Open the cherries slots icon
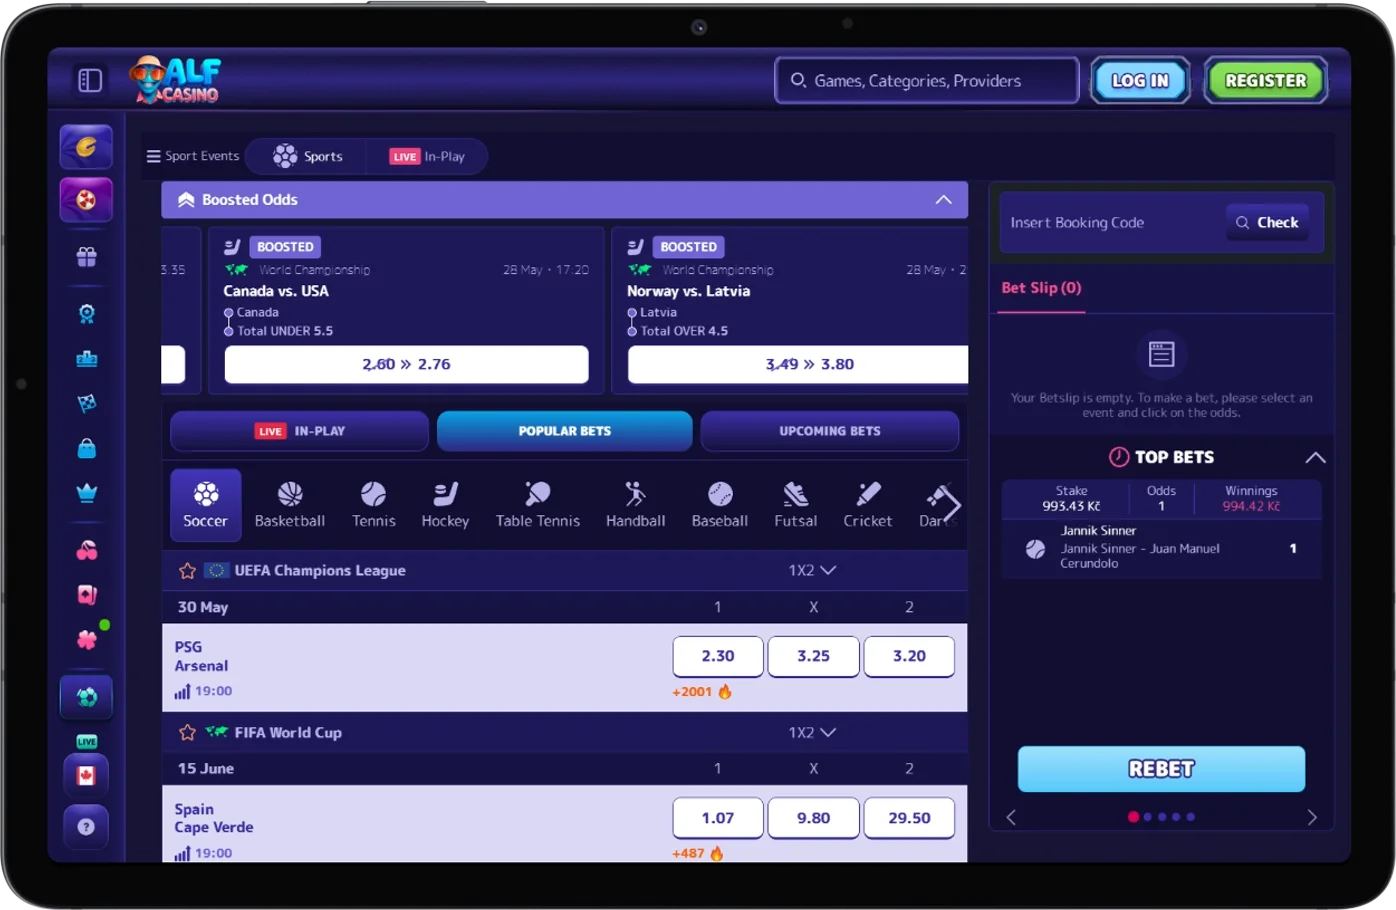Image resolution: width=1396 pixels, height=910 pixels. [87, 550]
